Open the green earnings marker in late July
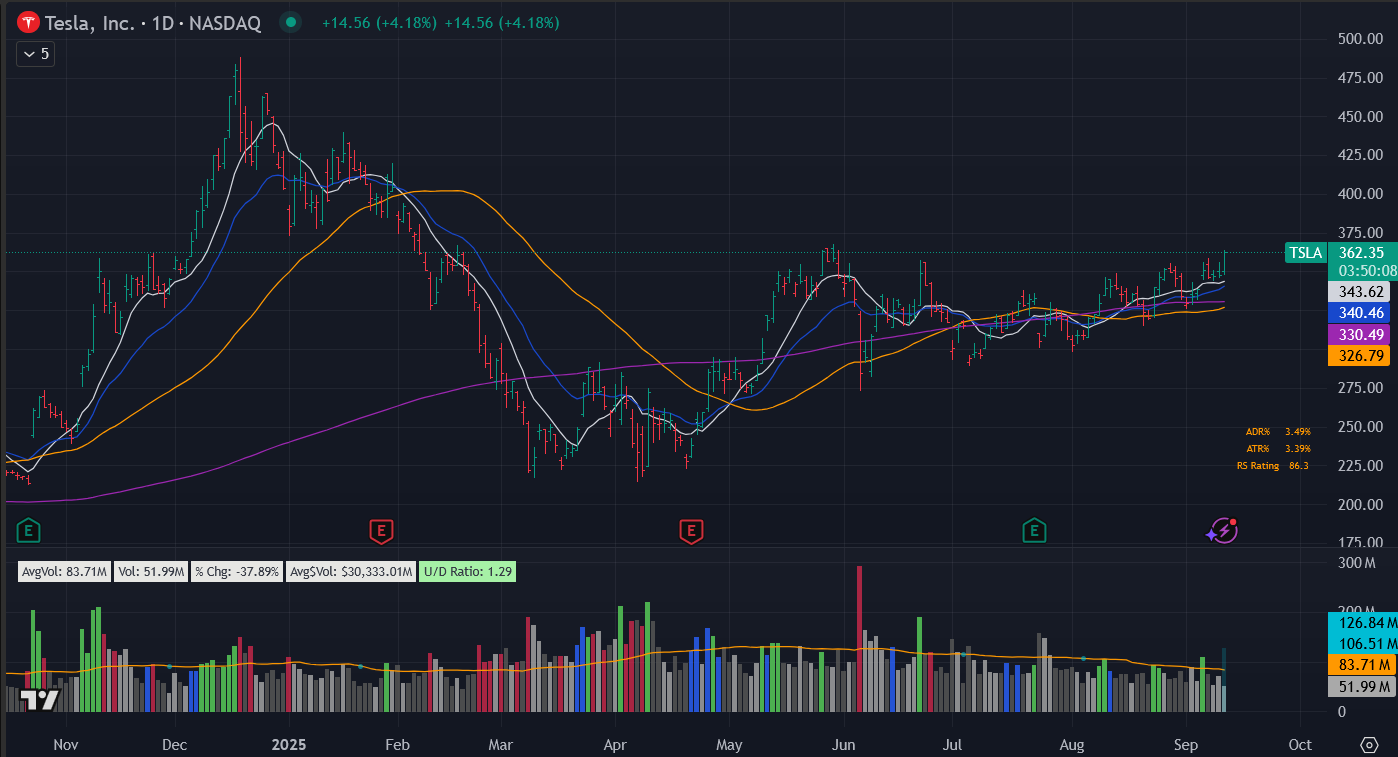The height and width of the screenshot is (757, 1398). [x=1034, y=530]
